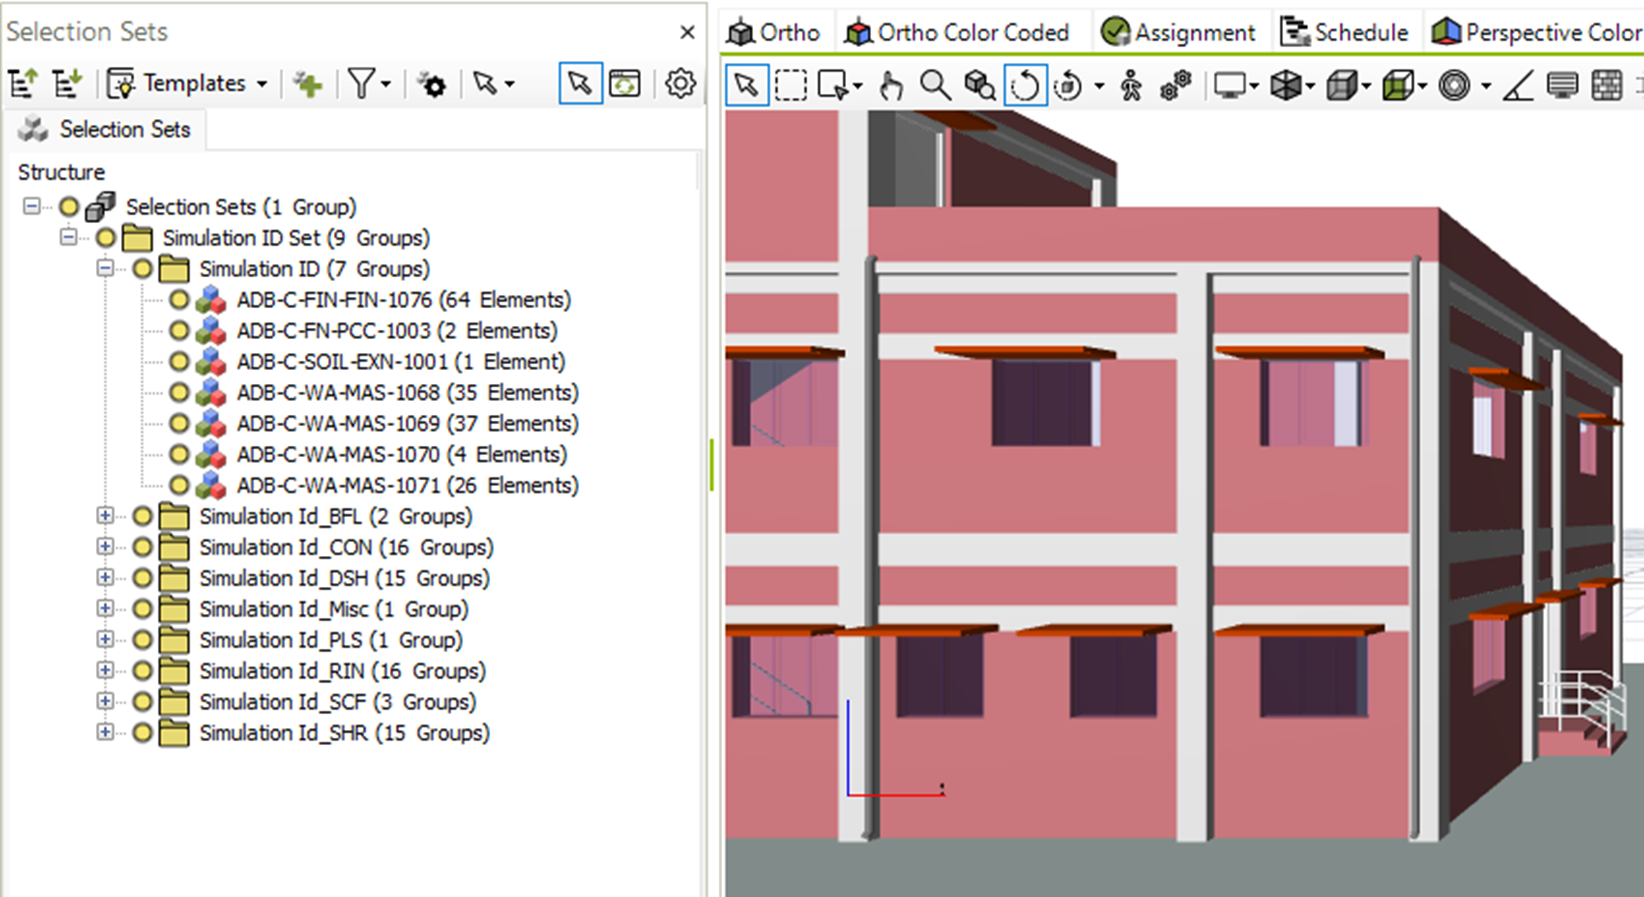Viewport: 1644px width, 897px height.
Task: Select the Rotate view tool
Action: coord(1025,86)
